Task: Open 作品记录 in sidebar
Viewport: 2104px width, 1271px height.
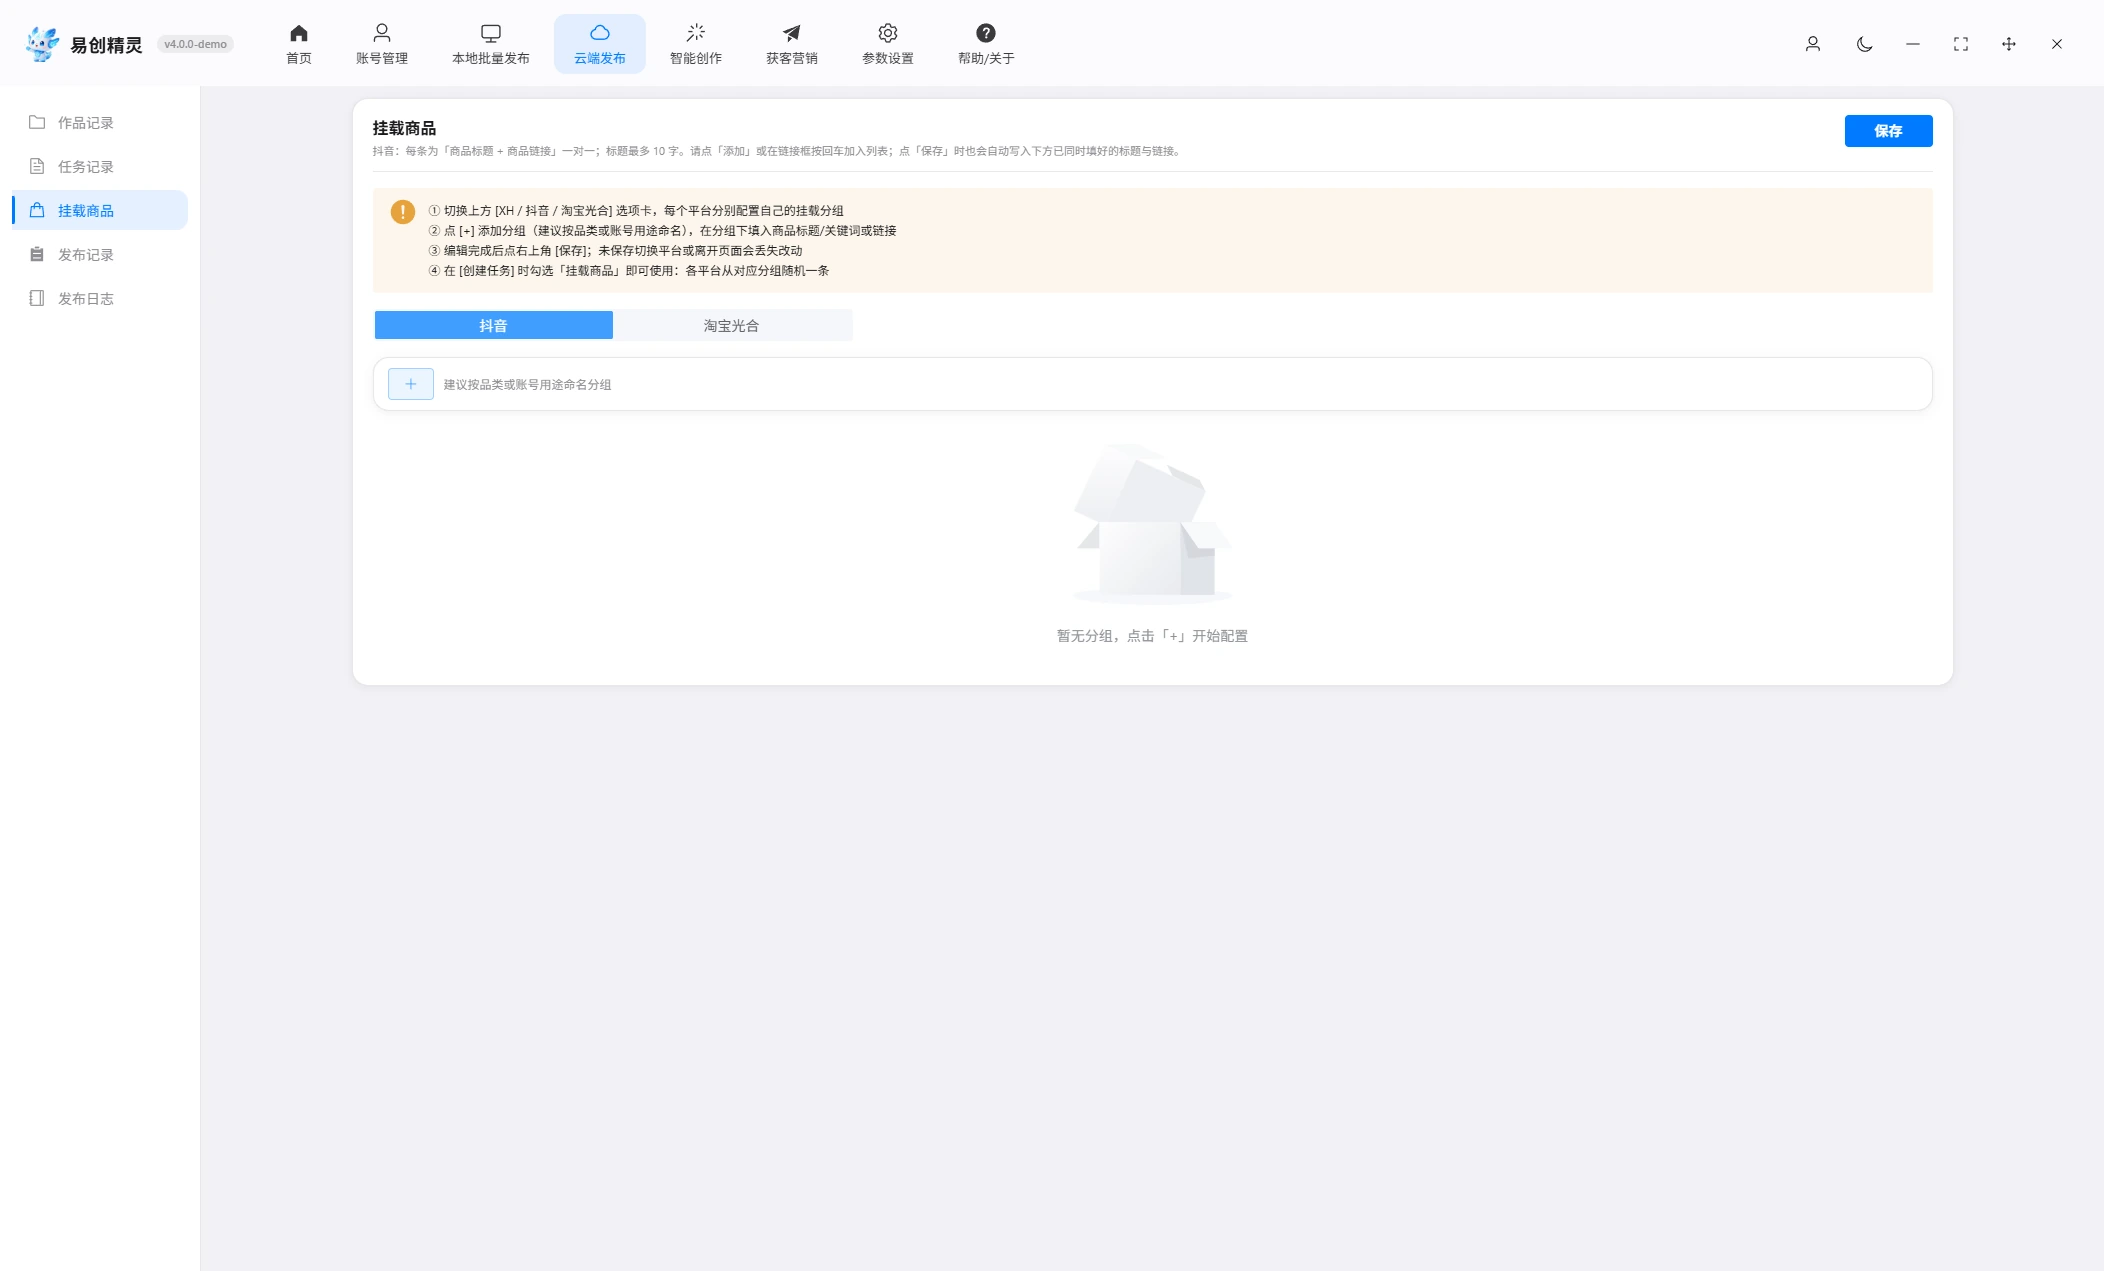Action: coord(100,122)
